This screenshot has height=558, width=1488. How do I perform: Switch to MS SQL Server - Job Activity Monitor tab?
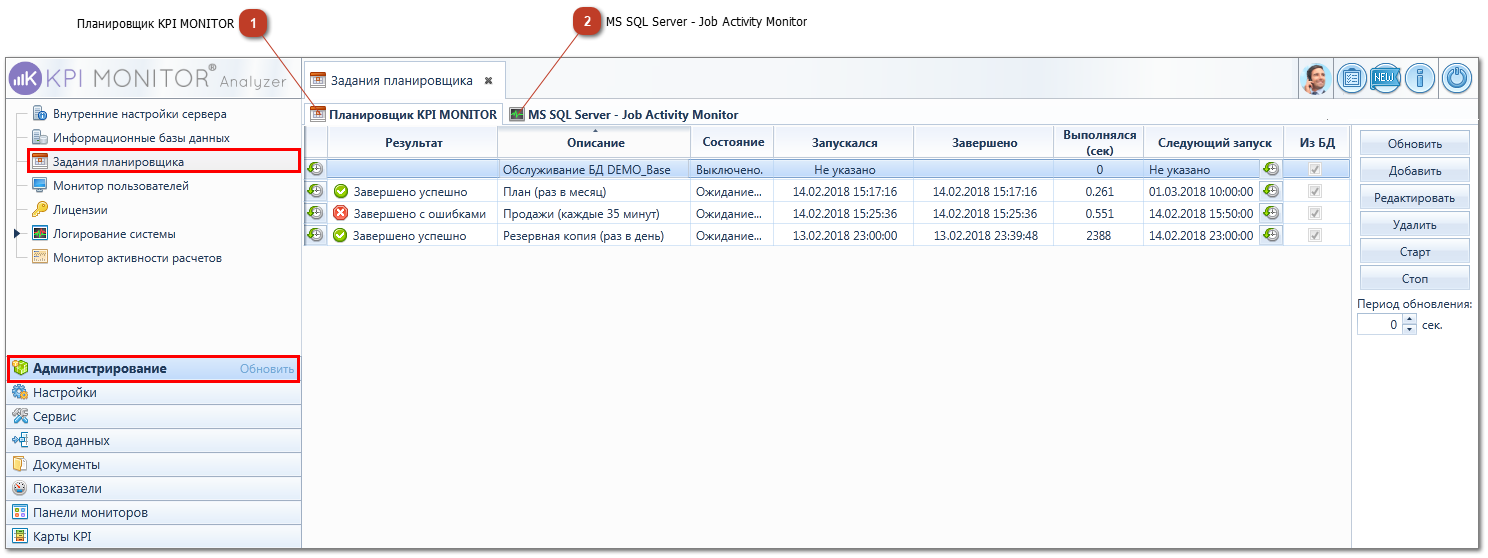pos(624,115)
